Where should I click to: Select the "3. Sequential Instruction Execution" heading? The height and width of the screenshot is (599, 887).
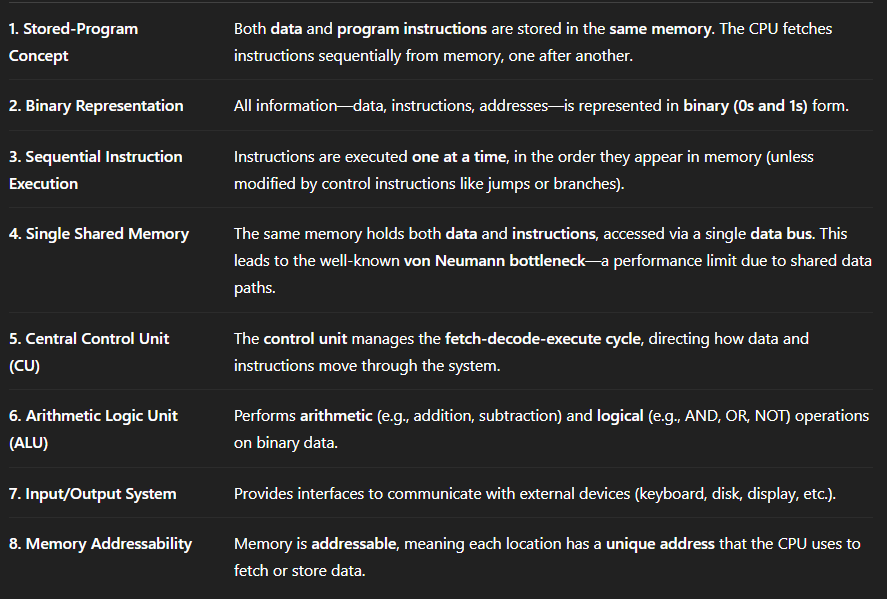pos(95,170)
